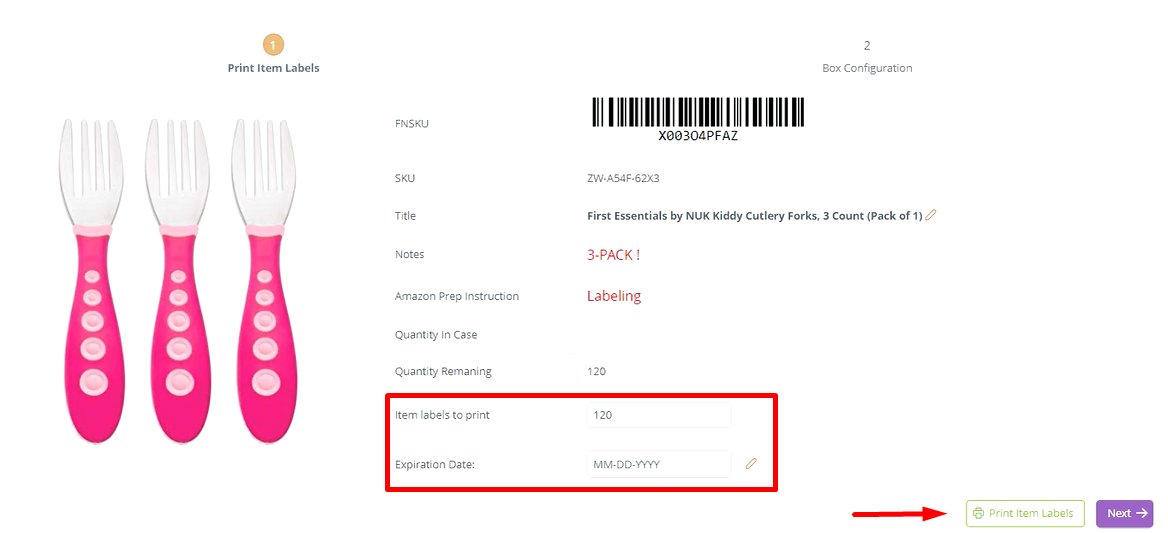Screen dimensions: 1168x533
Task: Click the FNSKU code X003O4PFAZ text
Action: (698, 136)
